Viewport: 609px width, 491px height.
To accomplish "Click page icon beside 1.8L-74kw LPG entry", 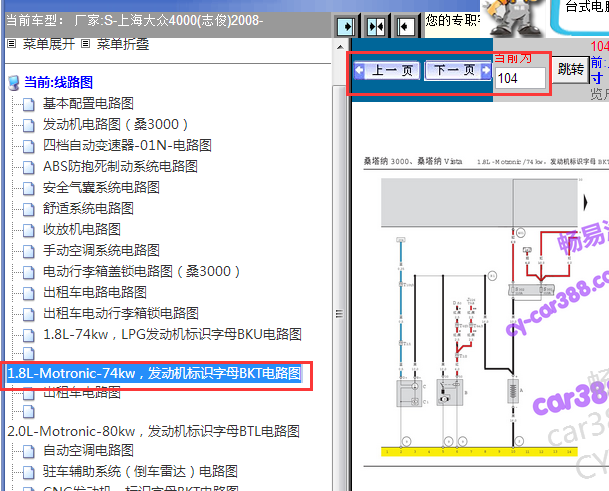I will click(28, 335).
